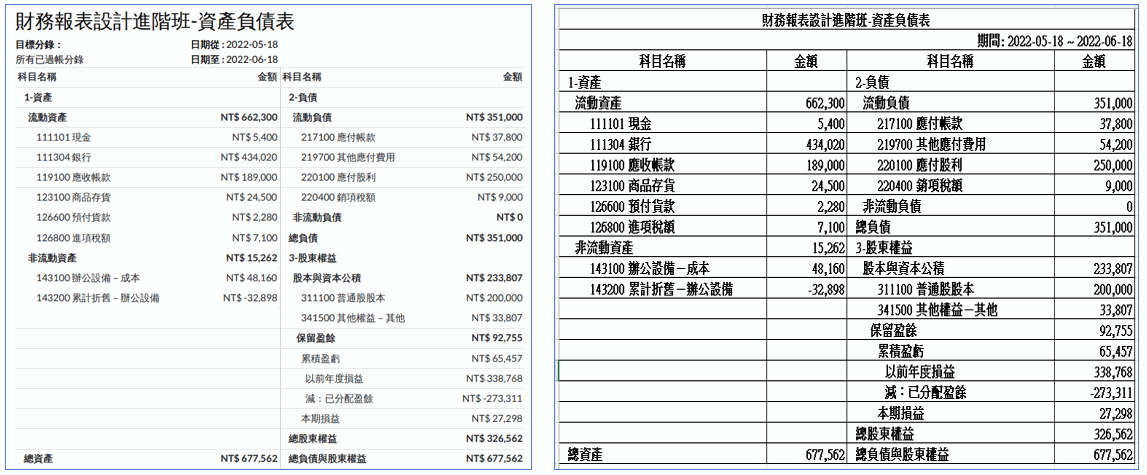Click 保留盈餘 NT$ 92,755 amount
The image size is (1147, 475).
click(497, 338)
